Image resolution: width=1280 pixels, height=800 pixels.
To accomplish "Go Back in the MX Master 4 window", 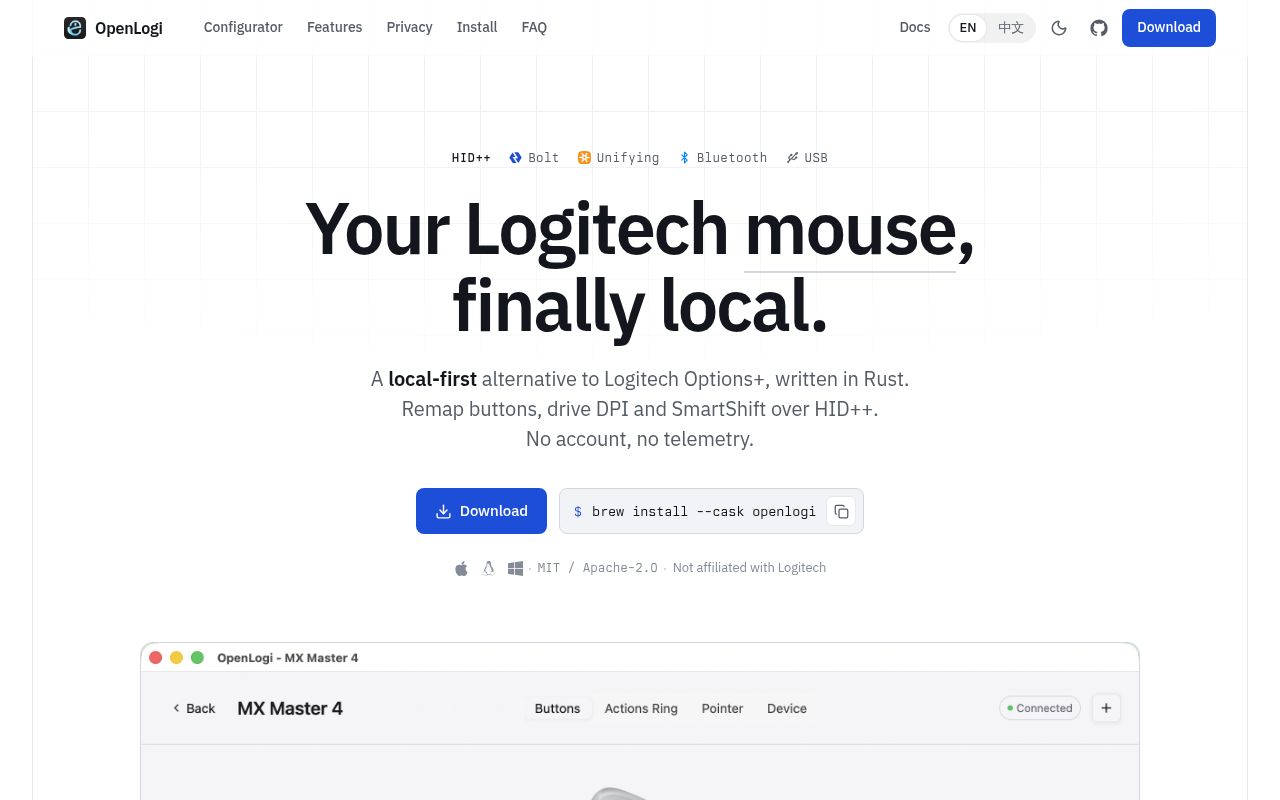I will [194, 708].
